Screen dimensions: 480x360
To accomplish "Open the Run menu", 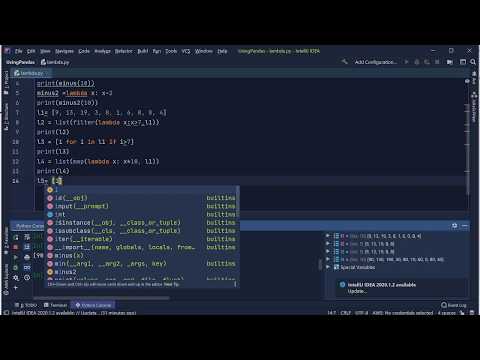I will coord(157,51).
